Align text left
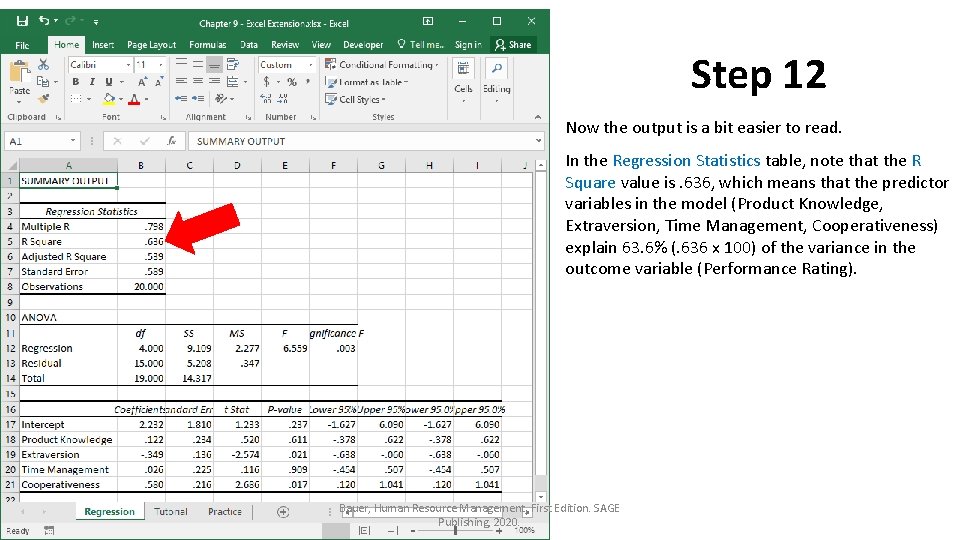Image resolution: width=960 pixels, height=540 pixels. (181, 81)
